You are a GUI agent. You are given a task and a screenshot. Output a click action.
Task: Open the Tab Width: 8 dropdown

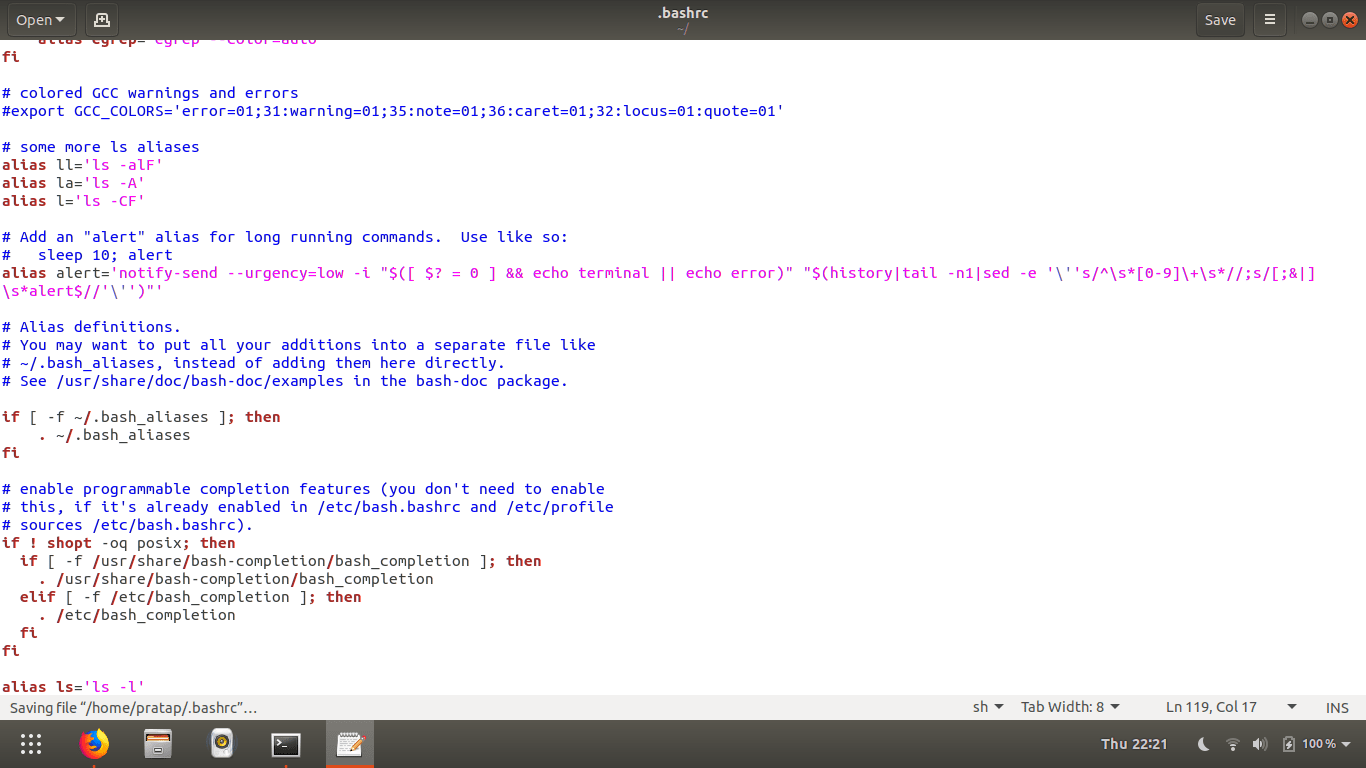(x=1070, y=707)
